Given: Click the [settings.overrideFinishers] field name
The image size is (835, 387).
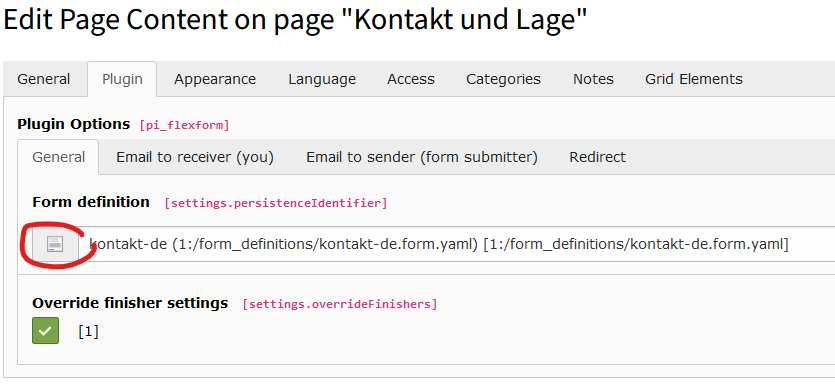Looking at the screenshot, I should coord(340,304).
